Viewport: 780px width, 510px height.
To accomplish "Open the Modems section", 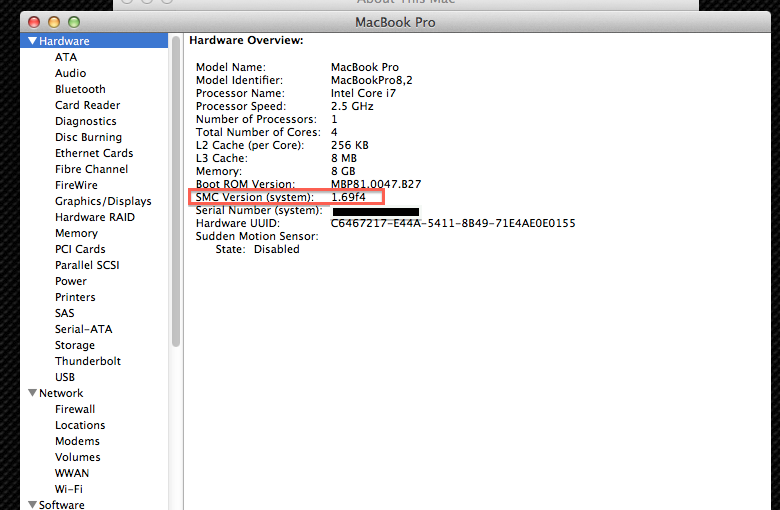I will pos(77,441).
